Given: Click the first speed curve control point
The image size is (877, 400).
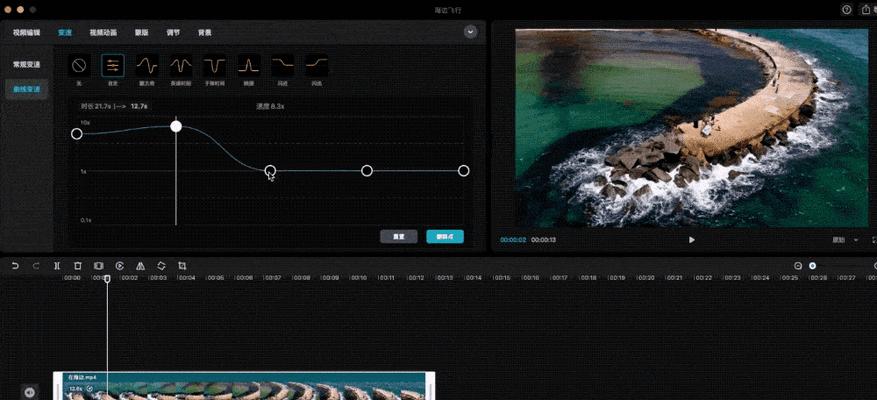Looking at the screenshot, I should [x=77, y=134].
